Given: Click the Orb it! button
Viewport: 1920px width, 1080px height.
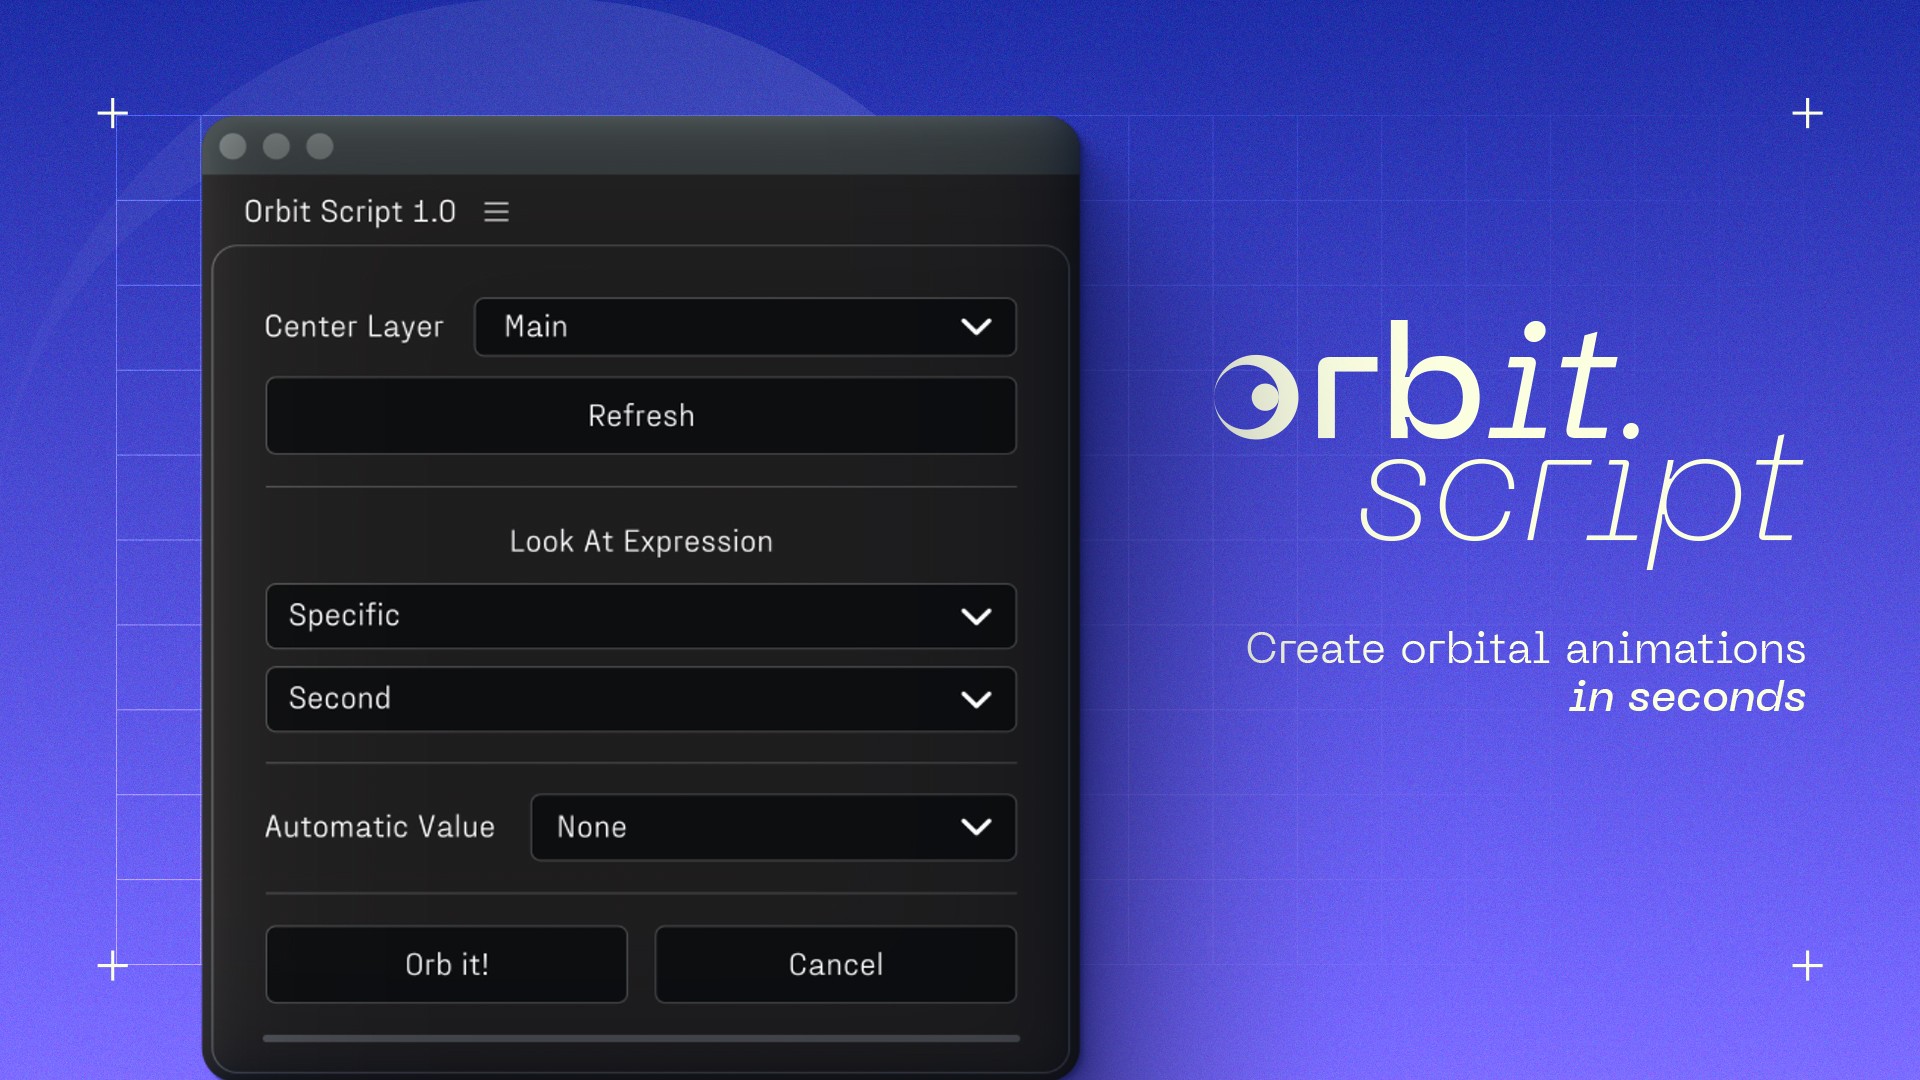Looking at the screenshot, I should pyautogui.click(x=446, y=964).
